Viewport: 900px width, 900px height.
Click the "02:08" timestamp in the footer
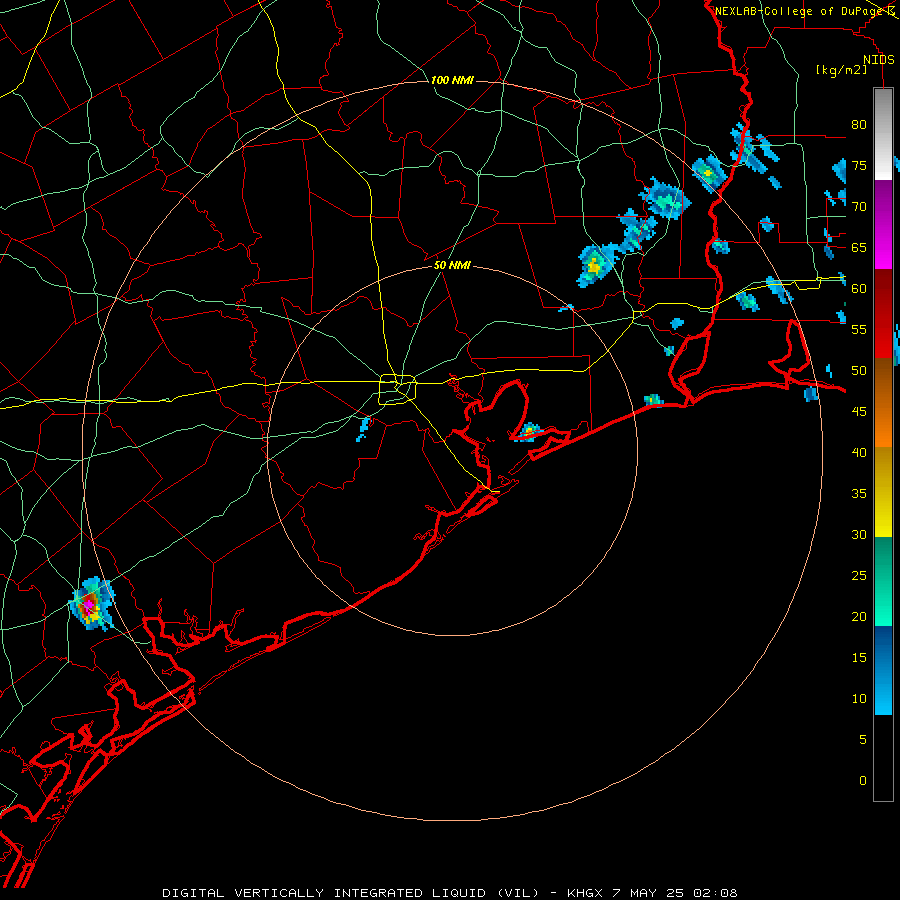tap(715, 893)
